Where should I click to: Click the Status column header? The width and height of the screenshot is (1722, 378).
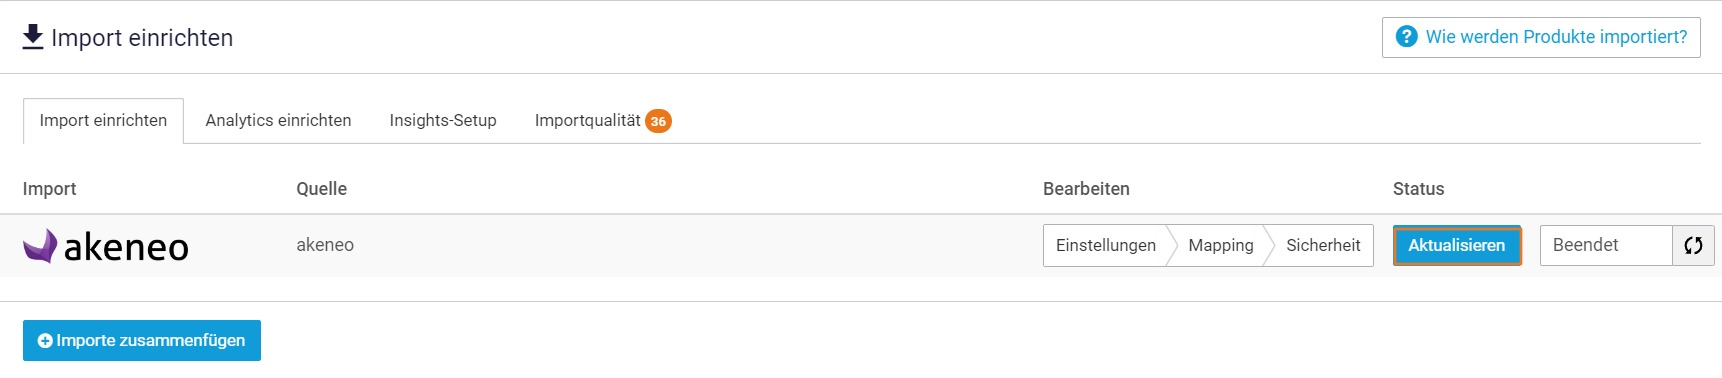[1418, 189]
